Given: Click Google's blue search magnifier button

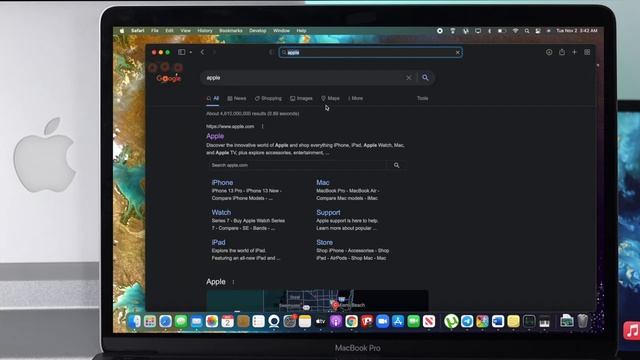Looking at the screenshot, I should point(425,78).
